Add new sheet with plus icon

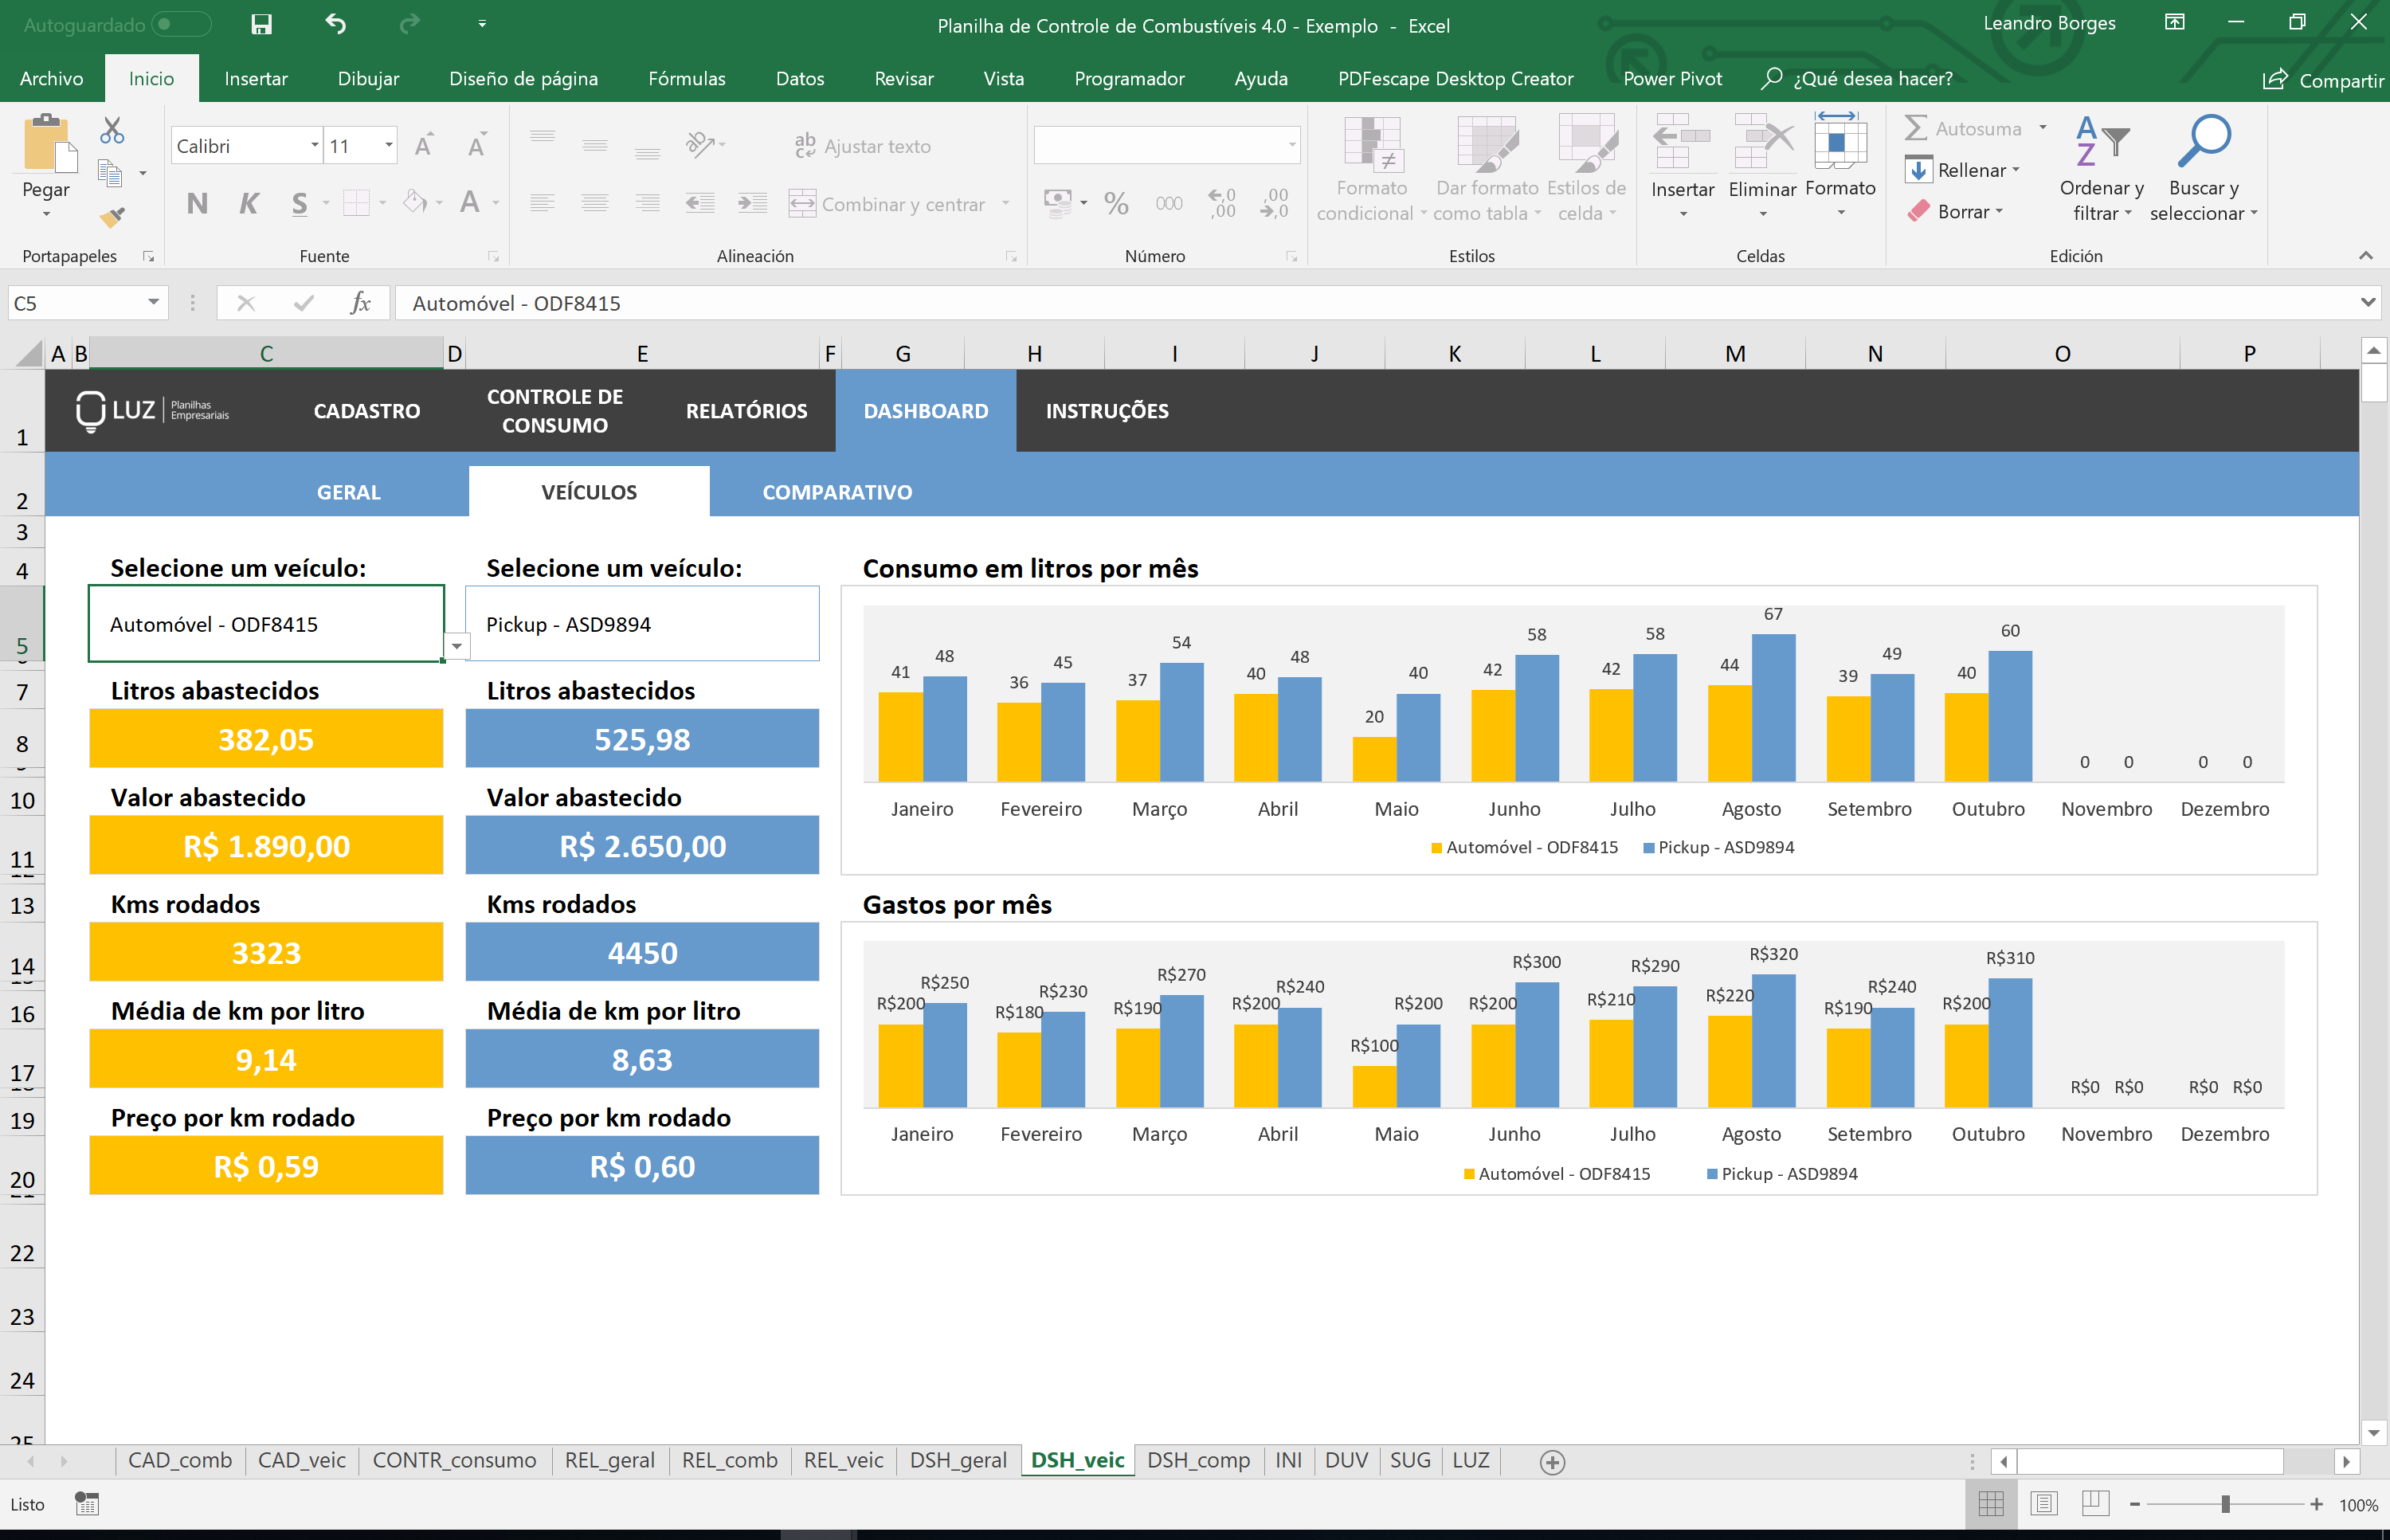click(x=1552, y=1462)
